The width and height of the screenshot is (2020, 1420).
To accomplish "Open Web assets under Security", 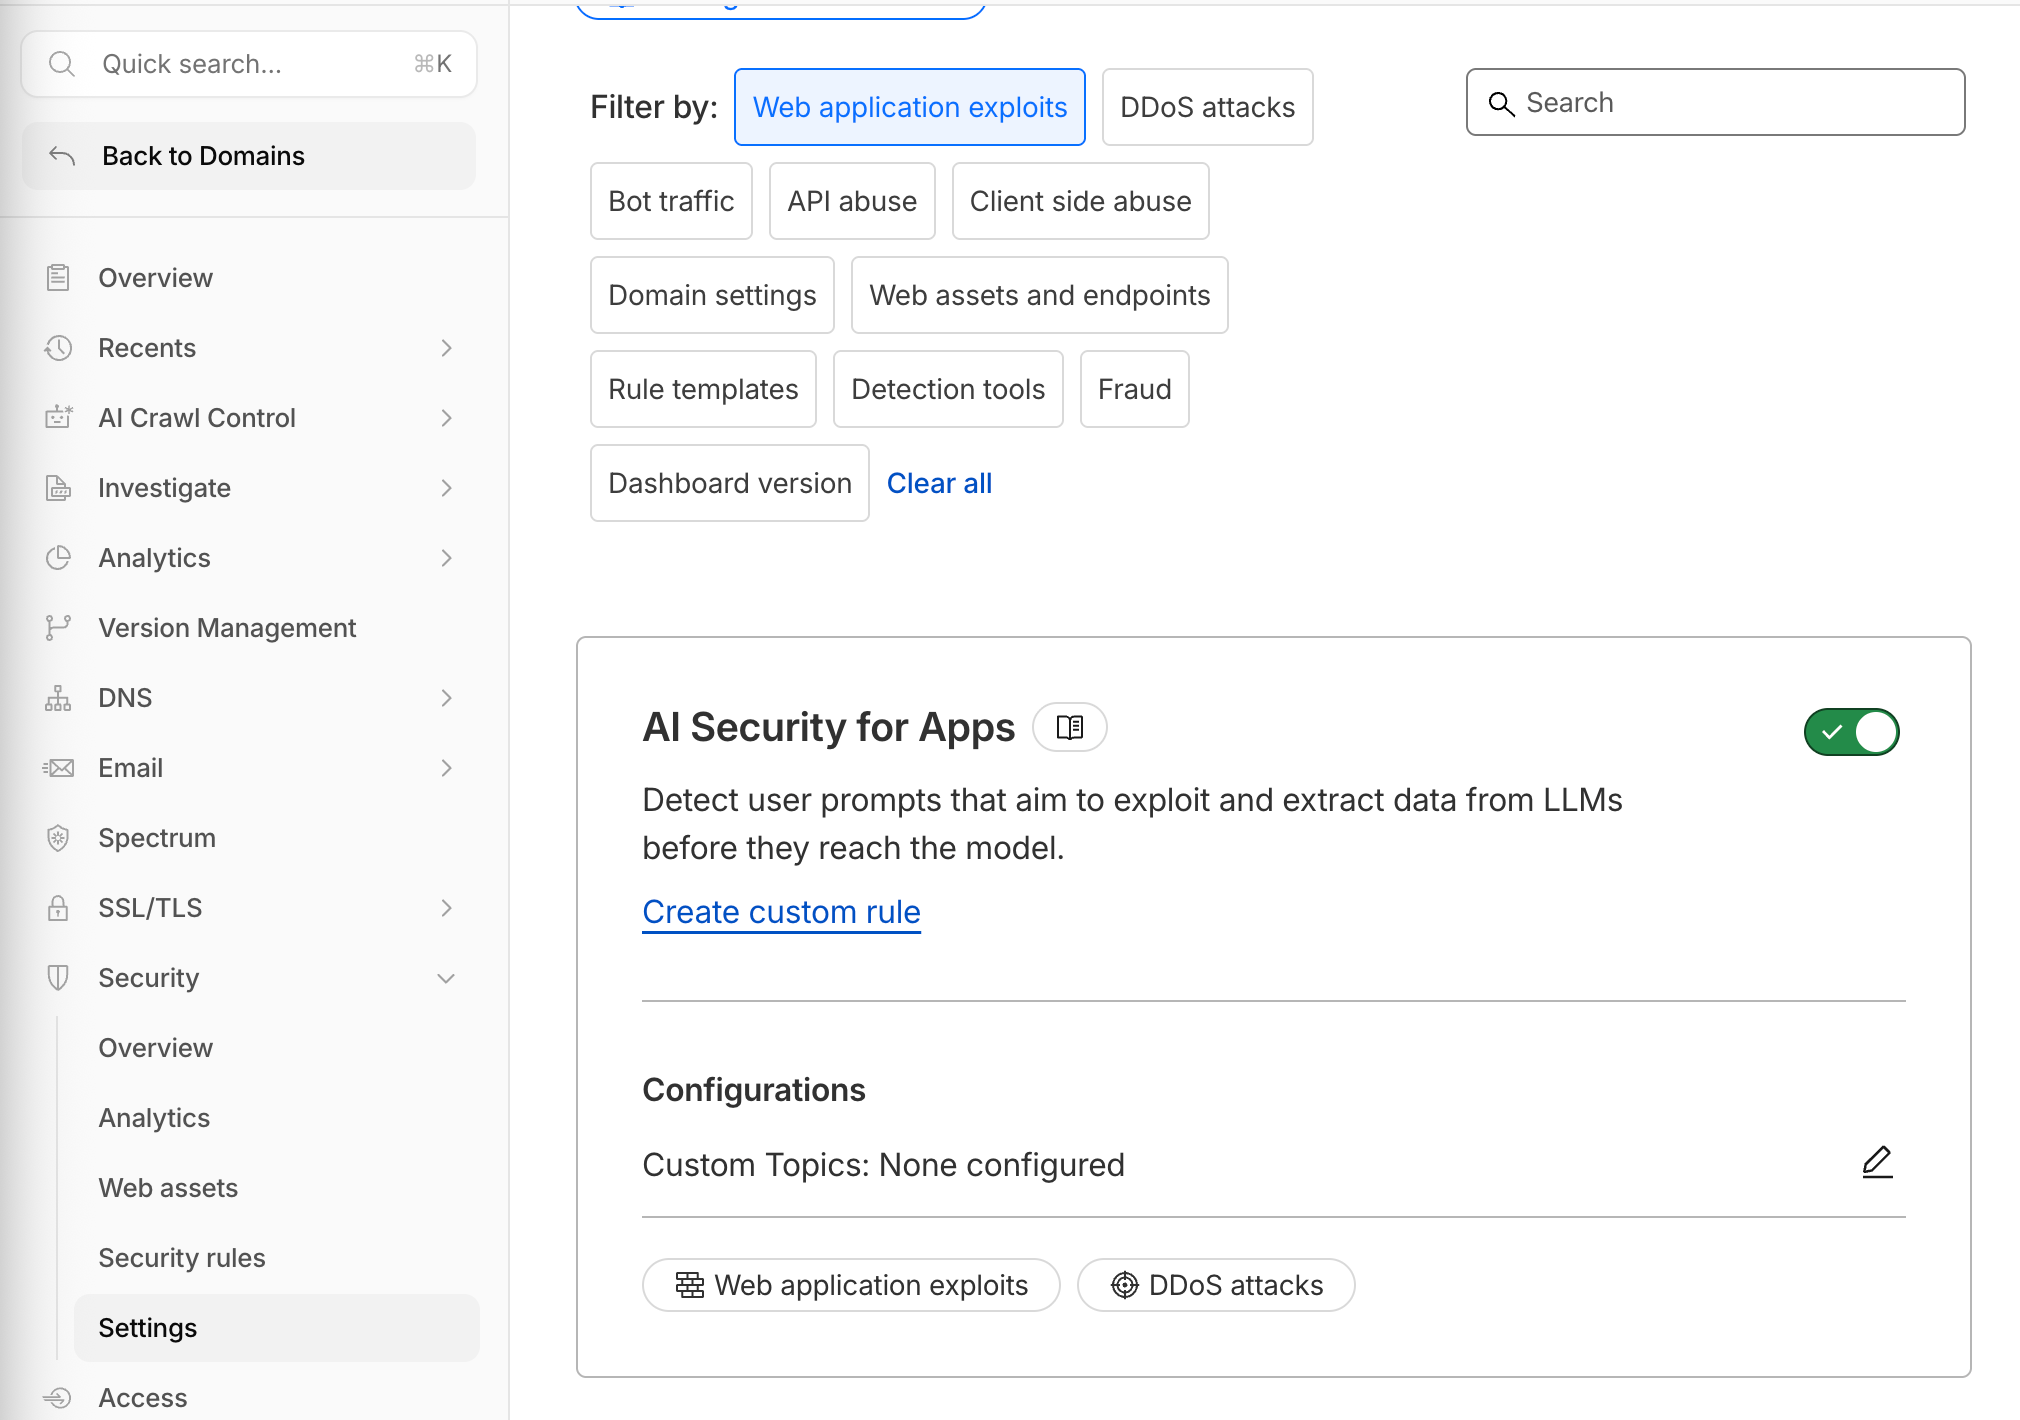I will [277, 1188].
